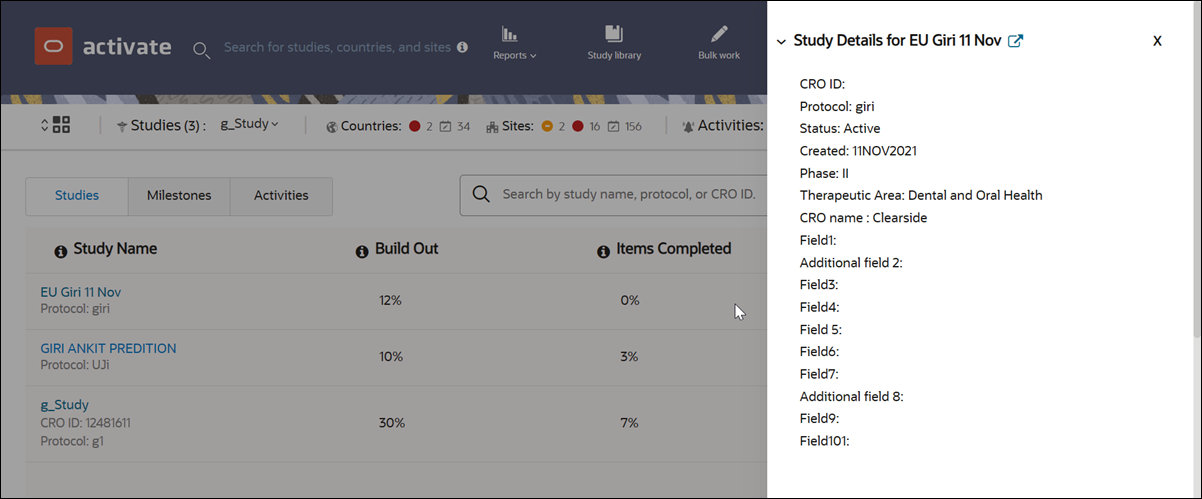Image resolution: width=1202 pixels, height=499 pixels.
Task: Click Status: Active in details panel
Action: click(x=840, y=128)
